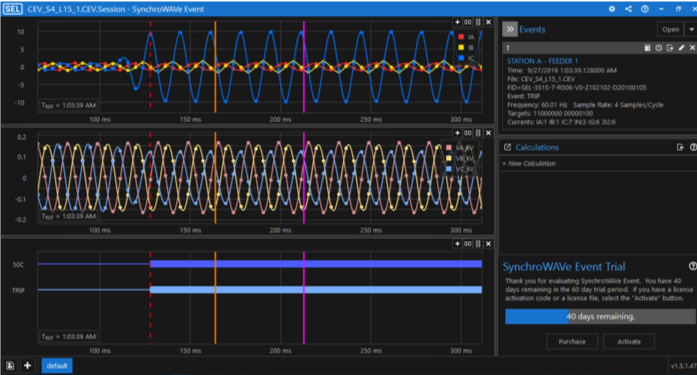Click the Currents: IA:1 IB:1 IC:7 line
The height and width of the screenshot is (375, 697).
point(561,122)
